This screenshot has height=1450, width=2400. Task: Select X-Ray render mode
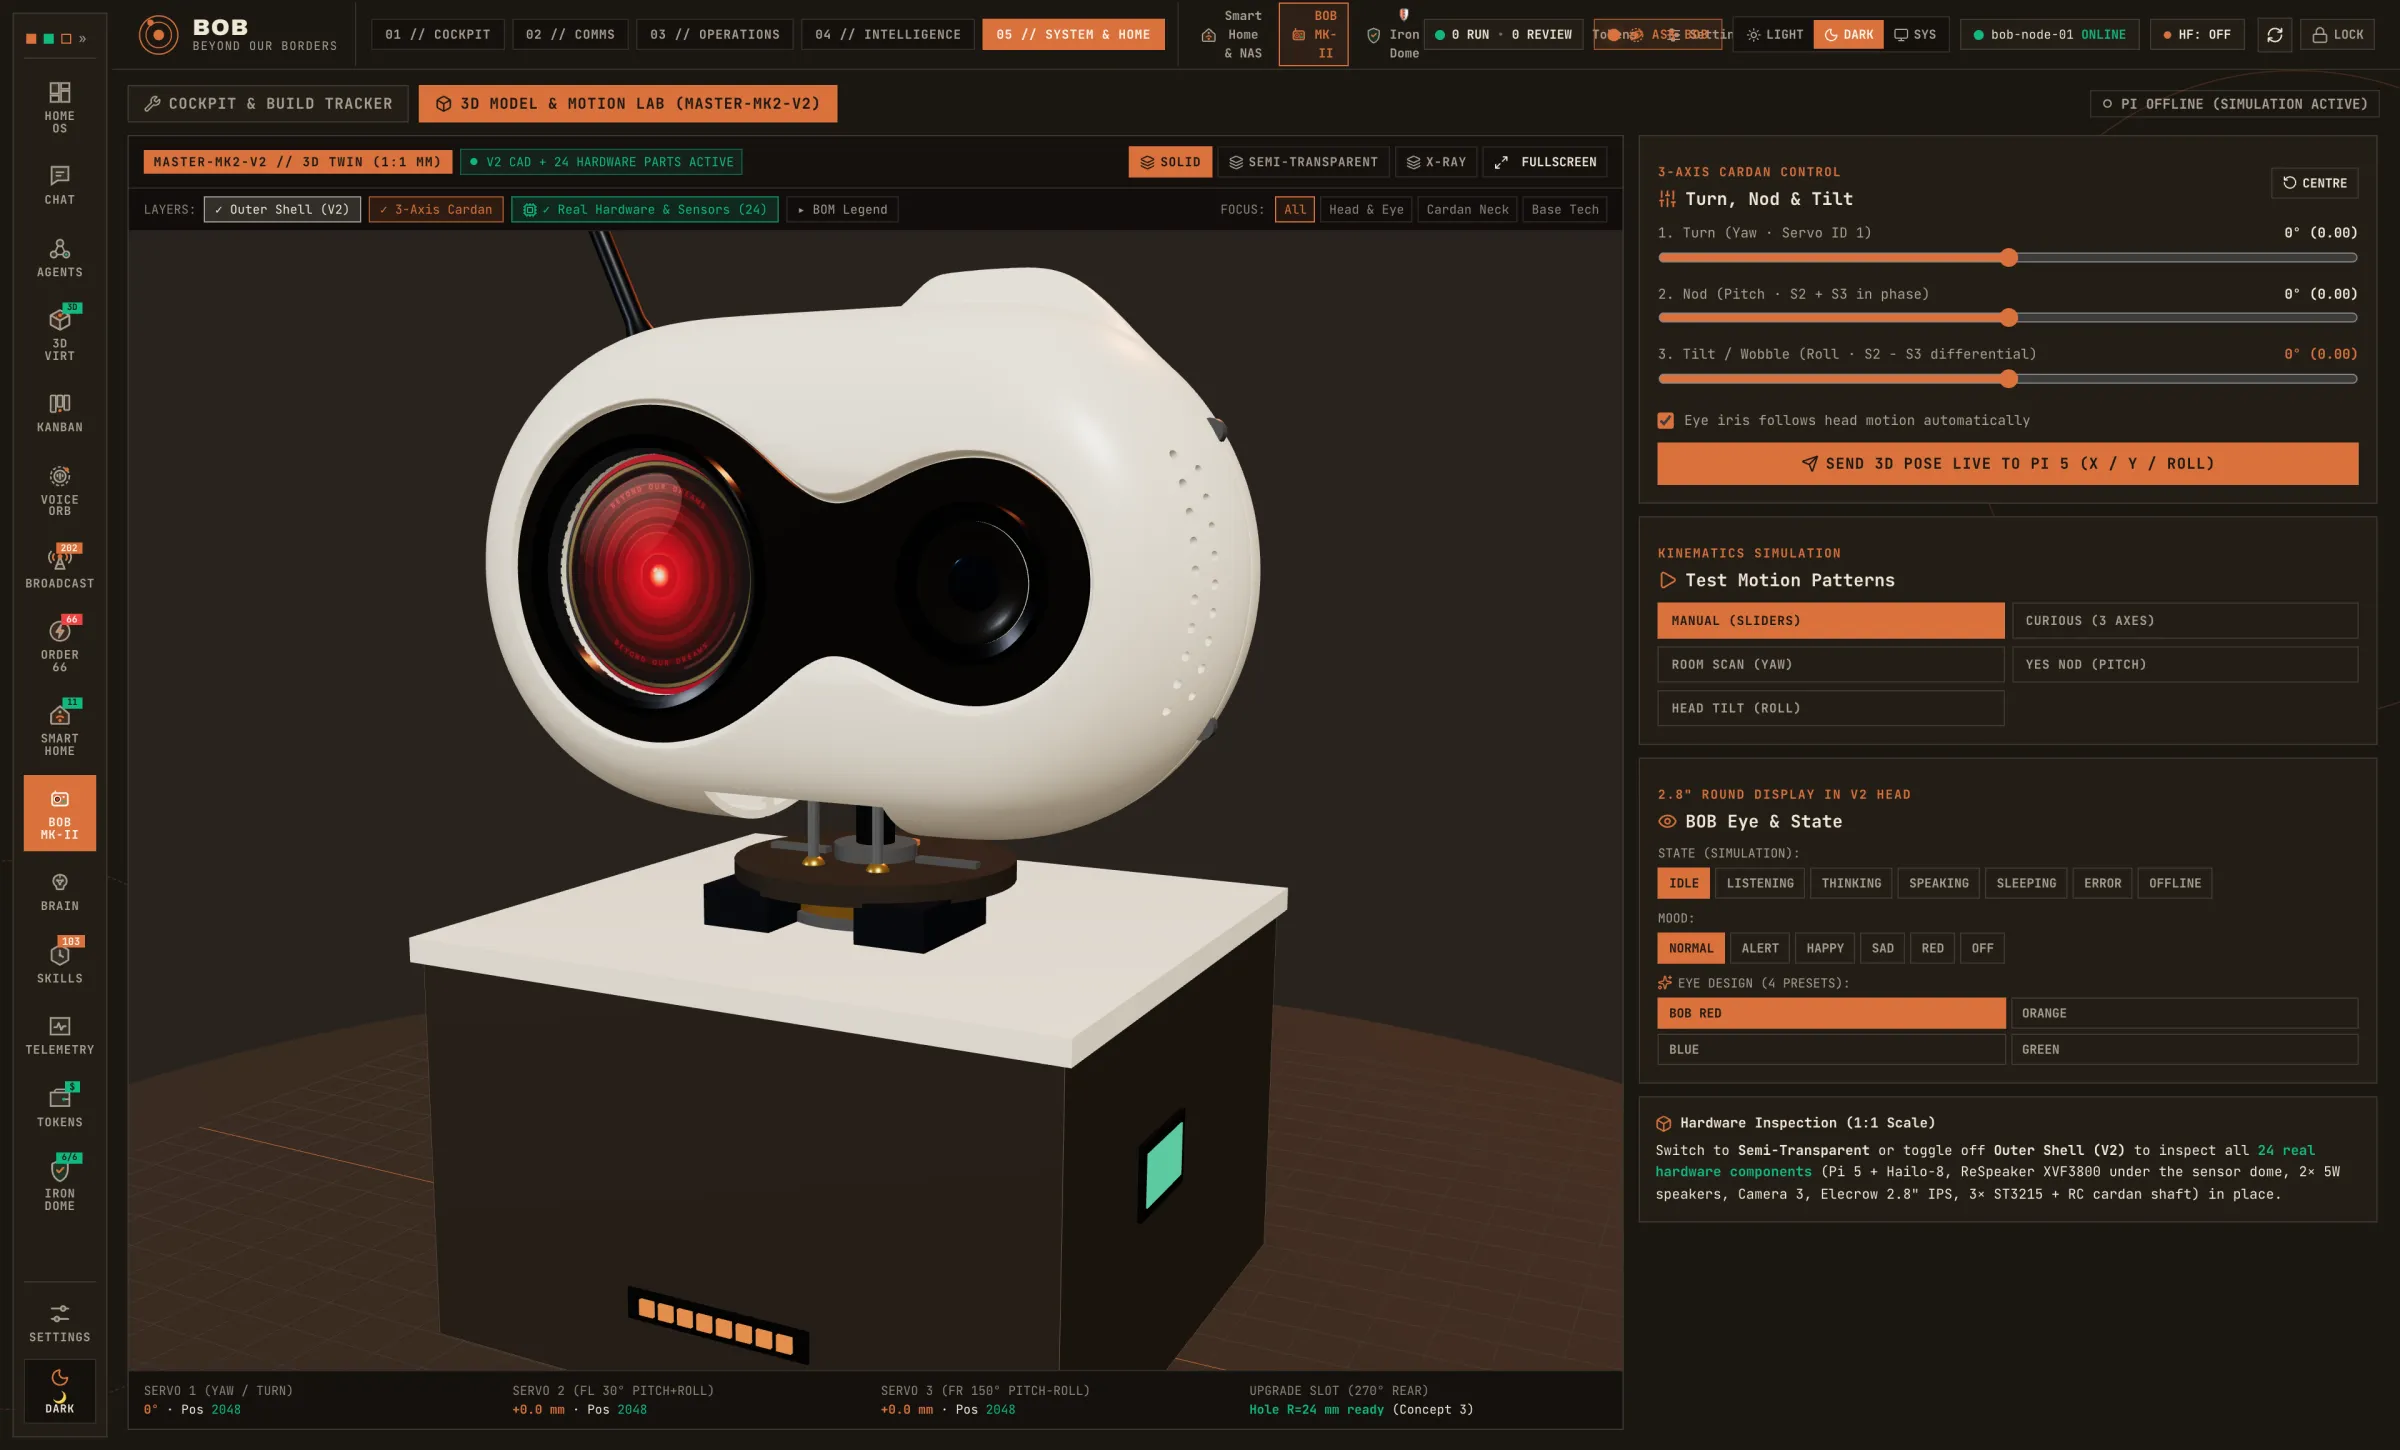1436,162
